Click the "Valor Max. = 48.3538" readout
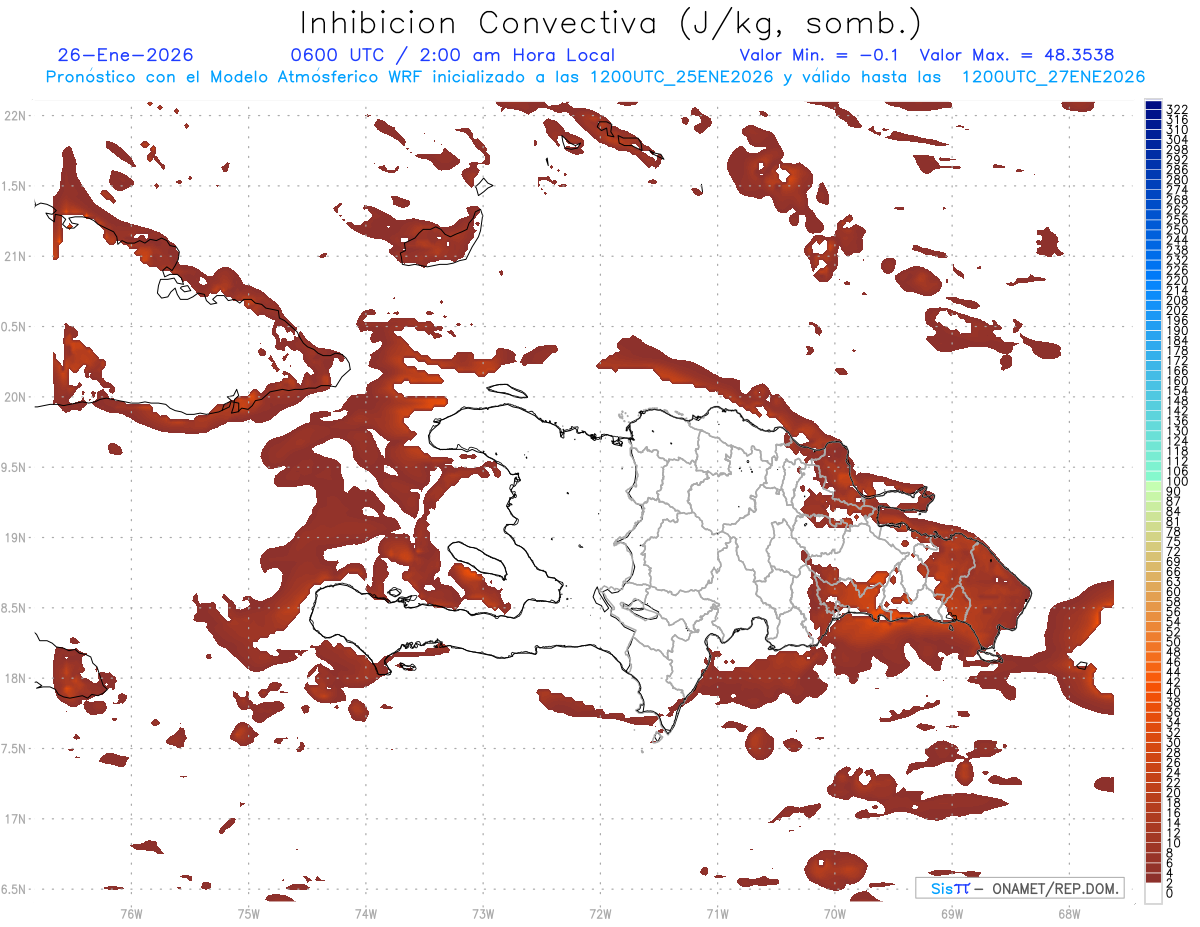The height and width of the screenshot is (927, 1200). (1017, 55)
